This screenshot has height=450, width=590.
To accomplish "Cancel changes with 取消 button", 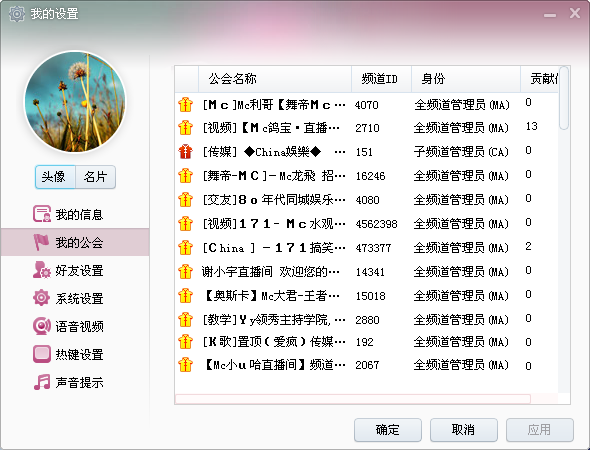I will click(464, 430).
